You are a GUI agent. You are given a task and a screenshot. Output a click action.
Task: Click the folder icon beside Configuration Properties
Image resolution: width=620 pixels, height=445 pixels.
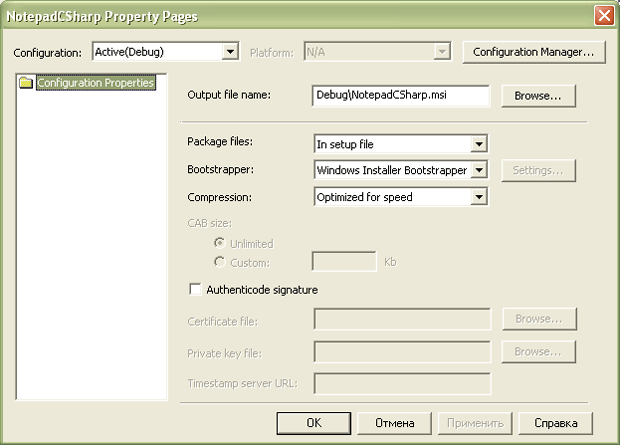click(x=26, y=83)
